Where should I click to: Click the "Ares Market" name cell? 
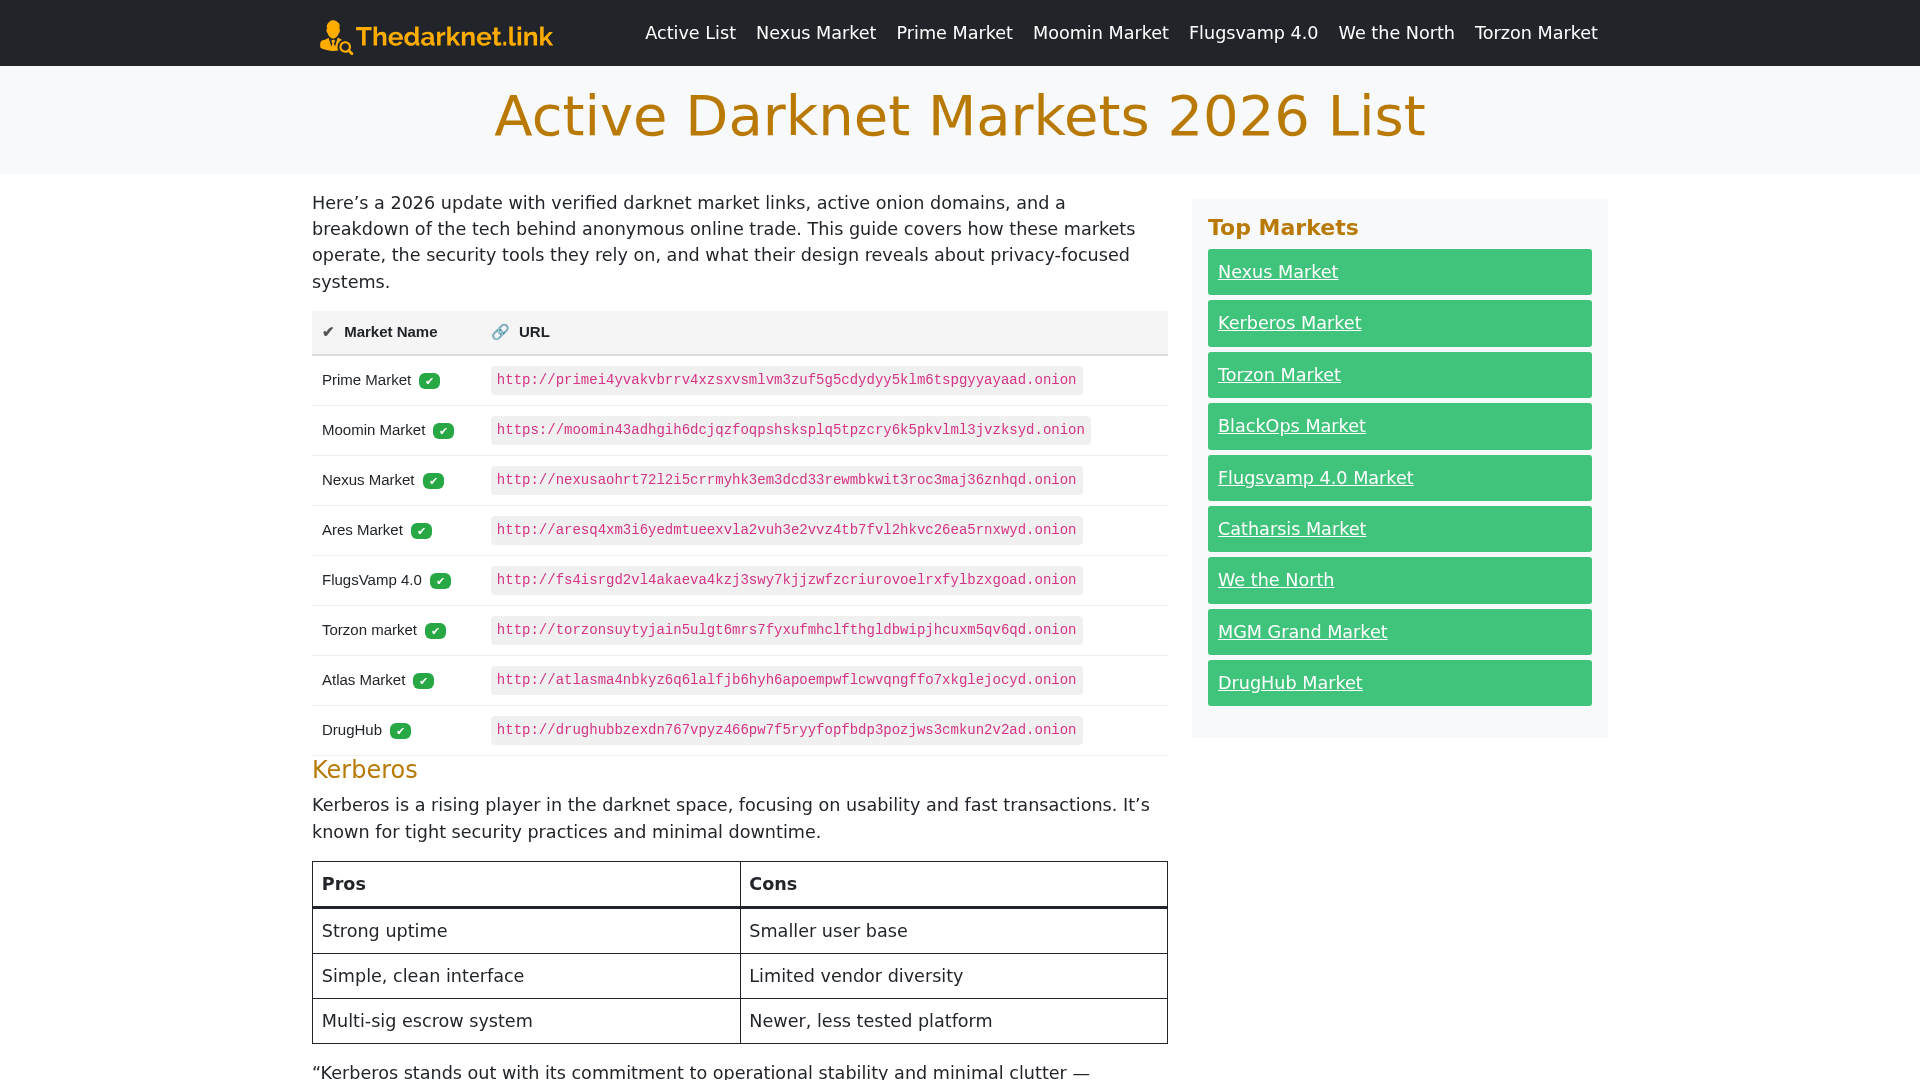tap(362, 530)
